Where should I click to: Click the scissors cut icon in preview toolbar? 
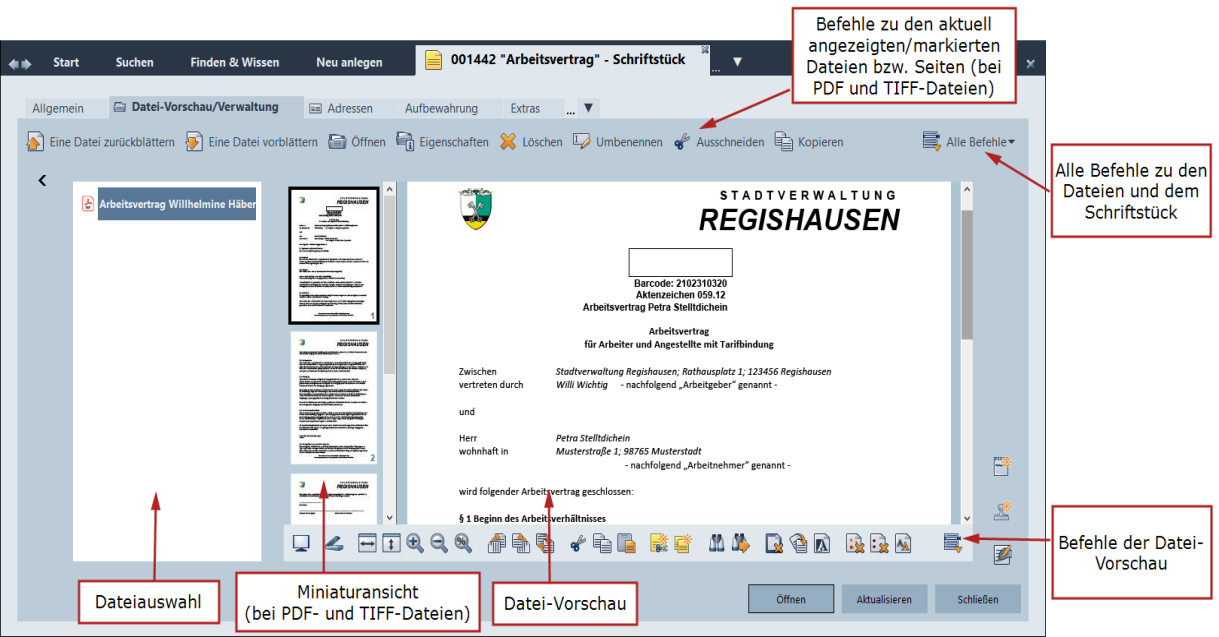(577, 544)
